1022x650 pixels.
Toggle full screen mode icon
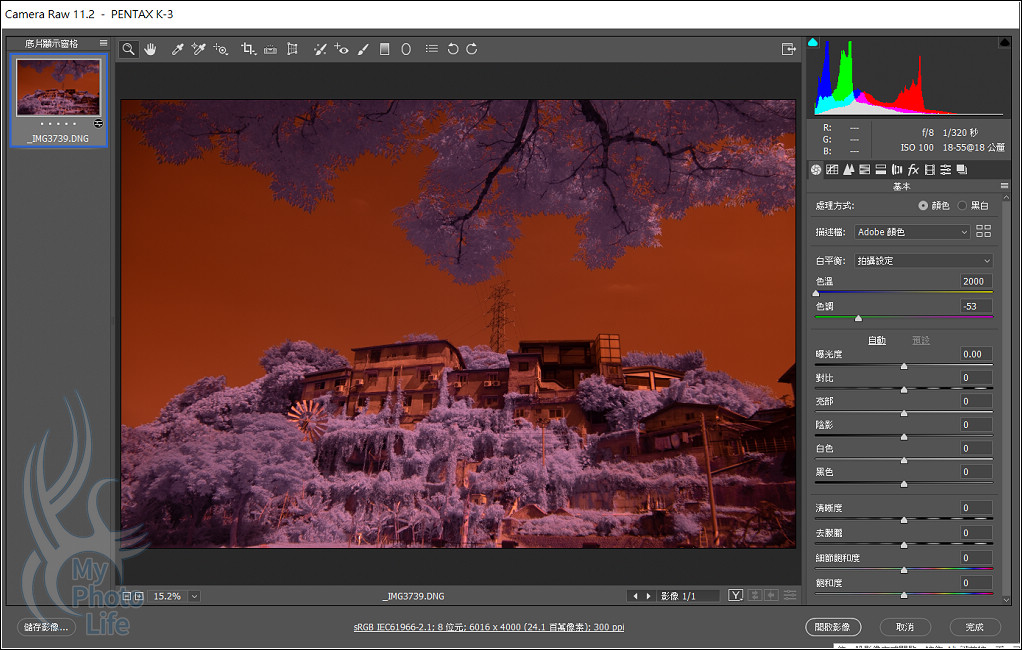pos(788,48)
